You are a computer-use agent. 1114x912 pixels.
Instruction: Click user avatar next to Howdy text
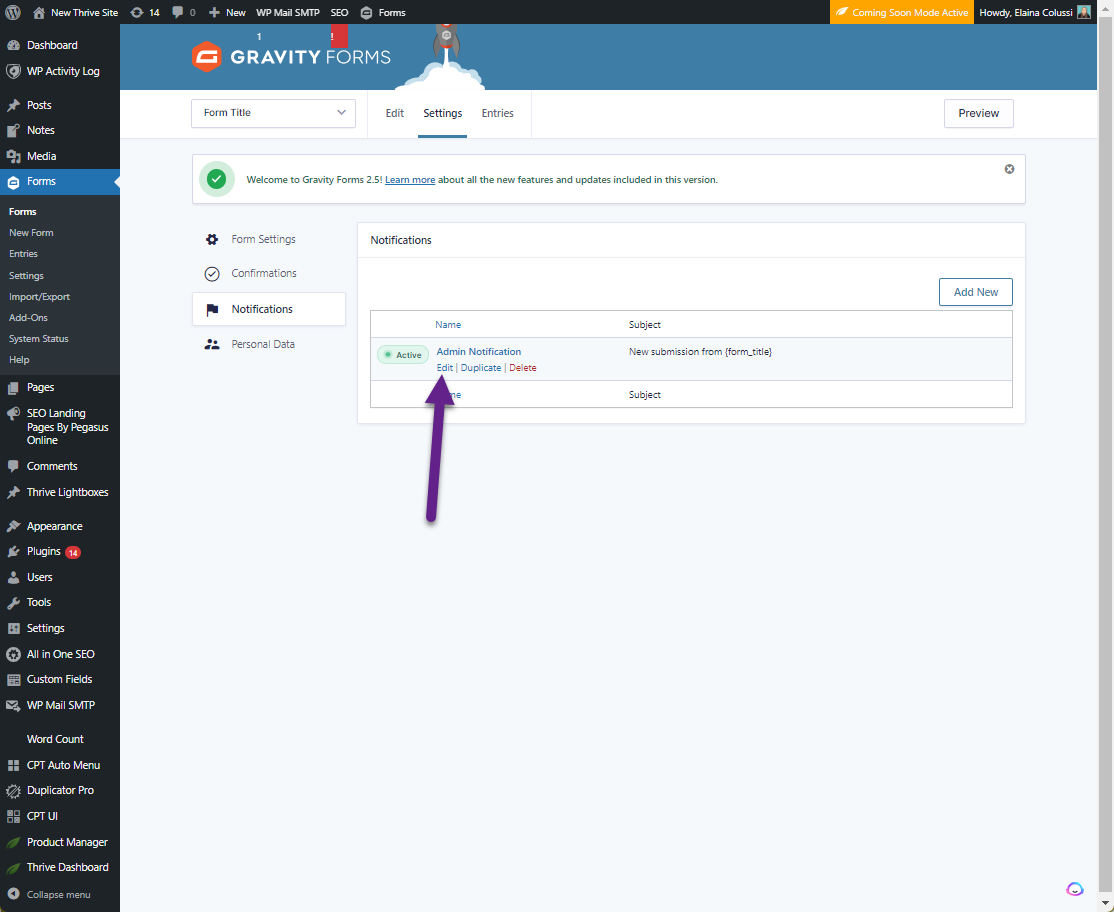tap(1083, 12)
